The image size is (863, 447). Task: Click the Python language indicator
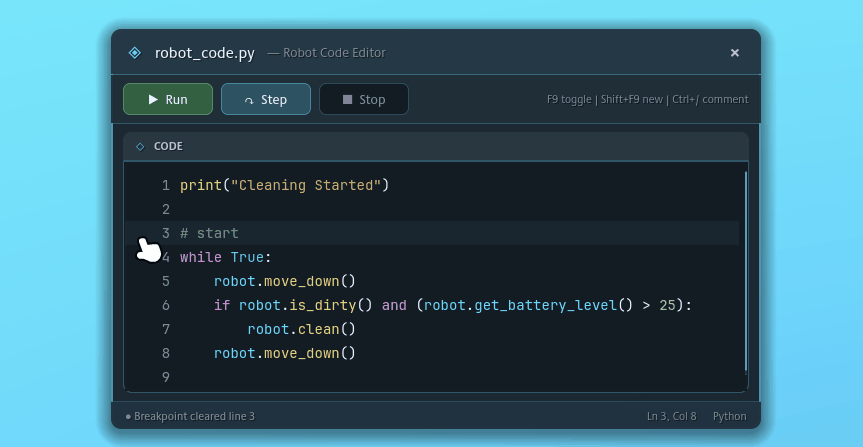(730, 416)
